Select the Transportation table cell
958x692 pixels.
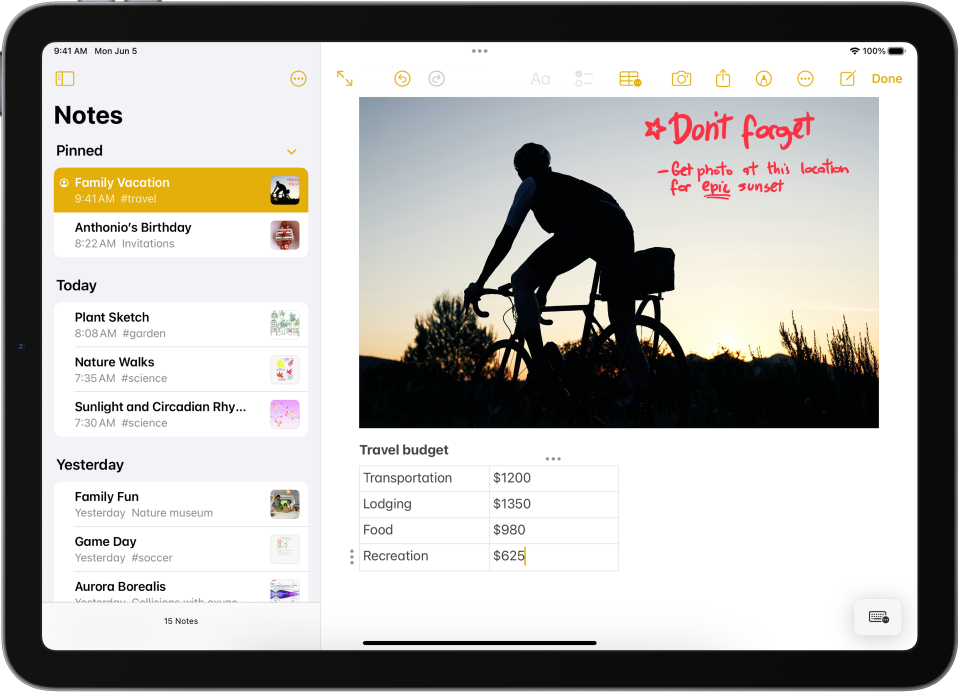(x=424, y=478)
